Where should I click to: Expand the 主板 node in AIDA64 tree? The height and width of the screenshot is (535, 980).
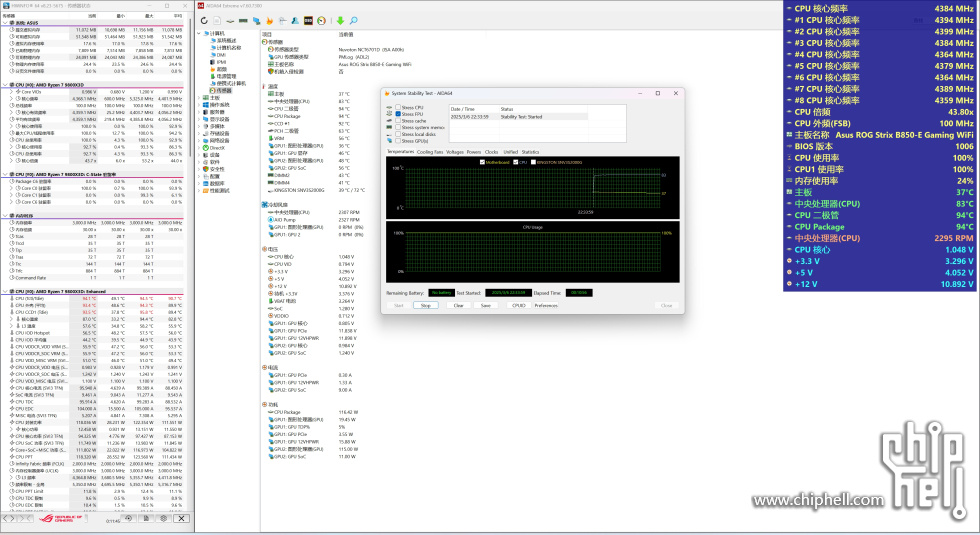[200, 98]
